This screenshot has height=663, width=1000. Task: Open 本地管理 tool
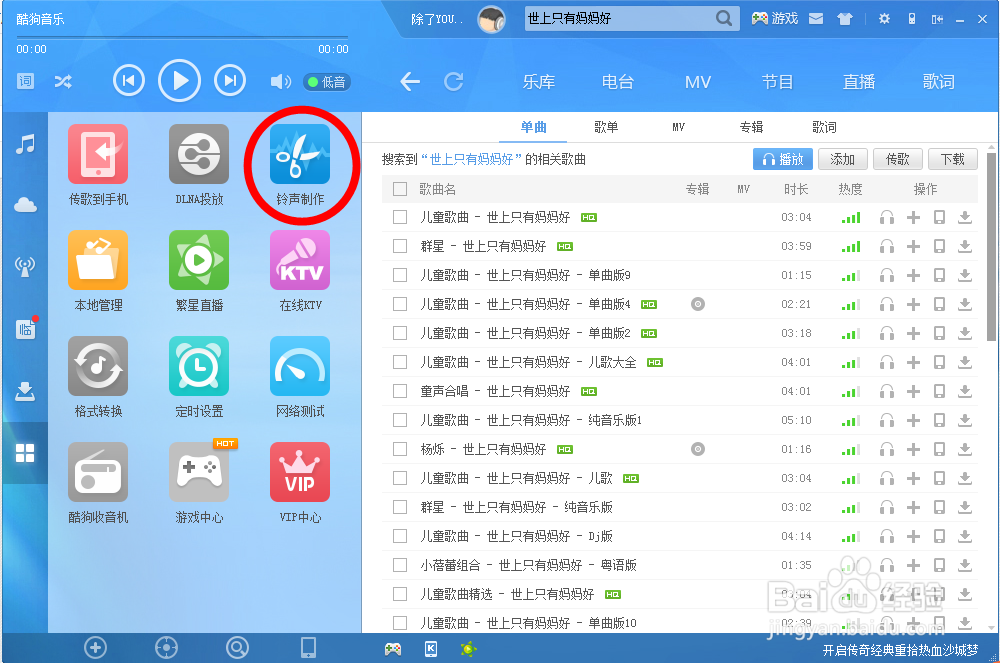click(98, 271)
